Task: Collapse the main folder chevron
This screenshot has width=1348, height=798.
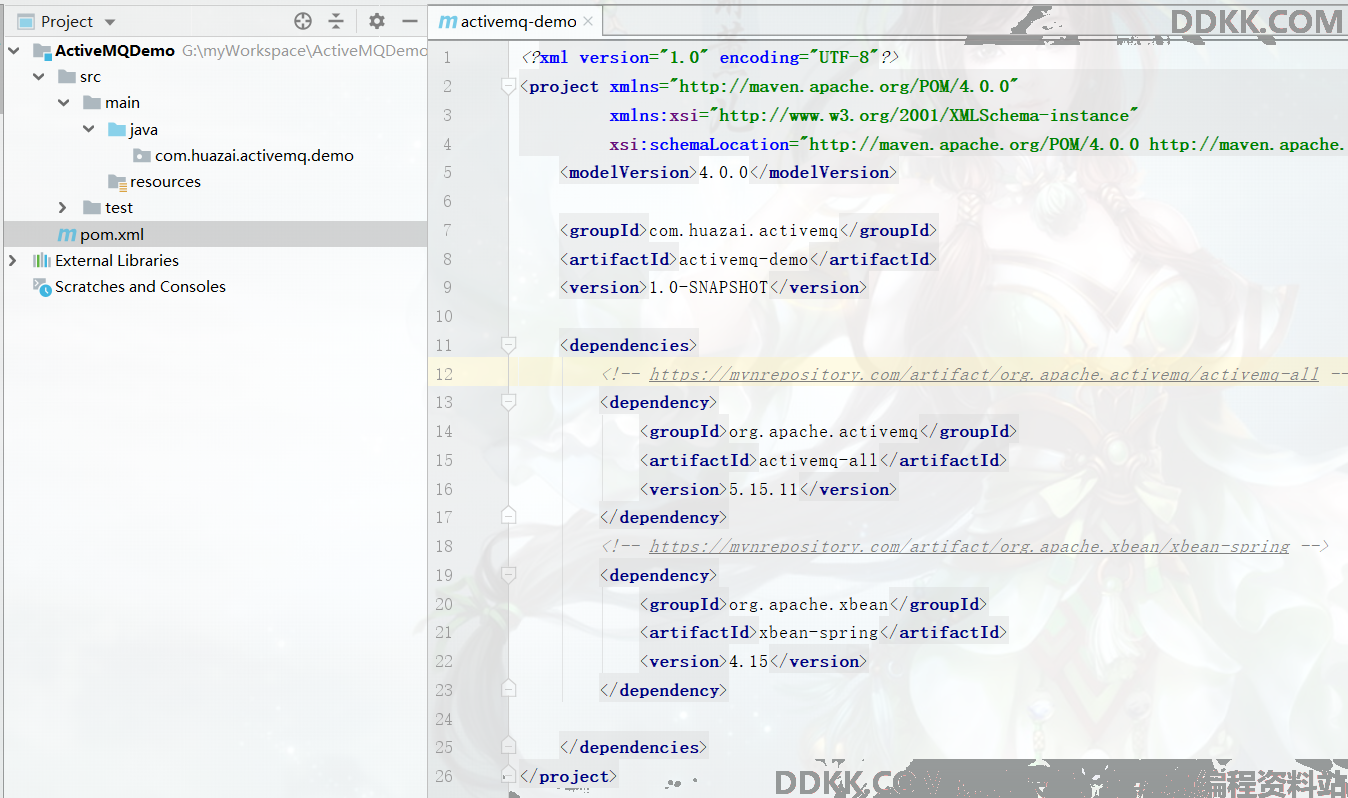Action: [64, 102]
